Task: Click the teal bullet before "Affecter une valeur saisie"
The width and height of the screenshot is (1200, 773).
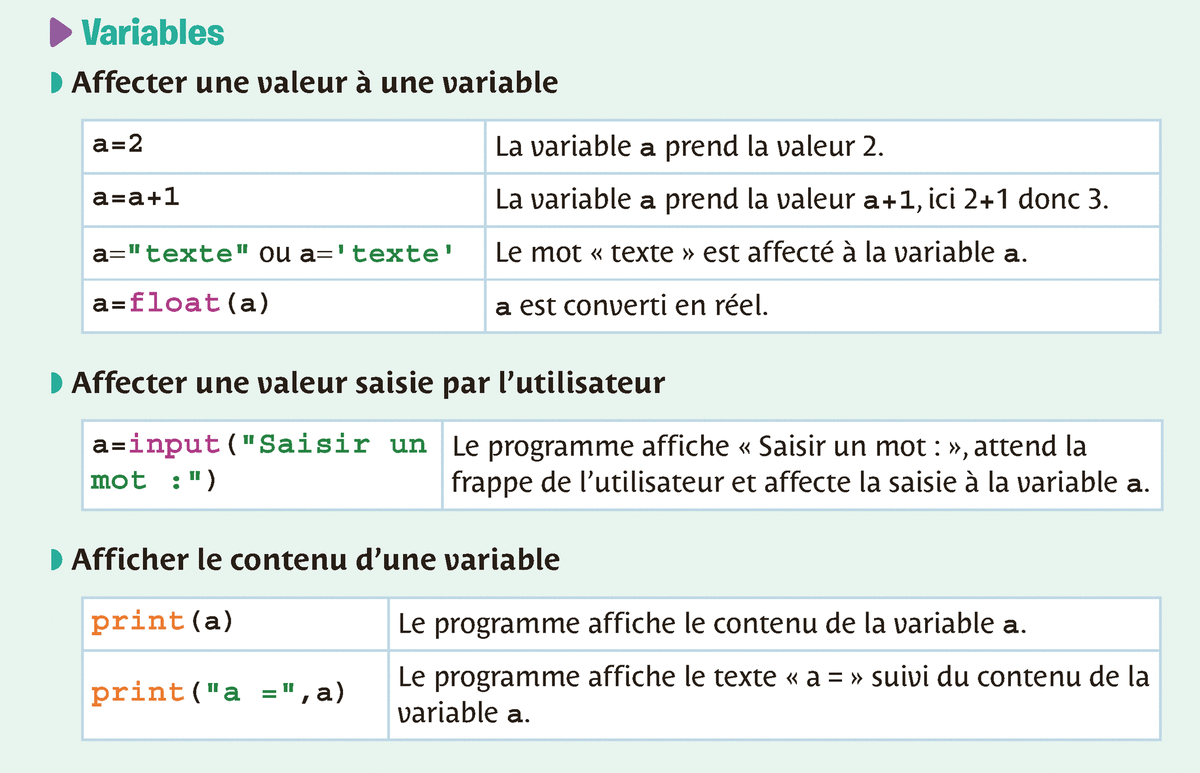Action: tap(56, 383)
